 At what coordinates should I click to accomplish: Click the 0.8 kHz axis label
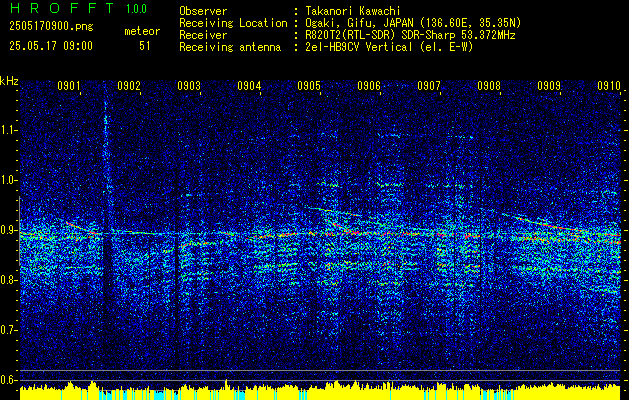(8, 280)
